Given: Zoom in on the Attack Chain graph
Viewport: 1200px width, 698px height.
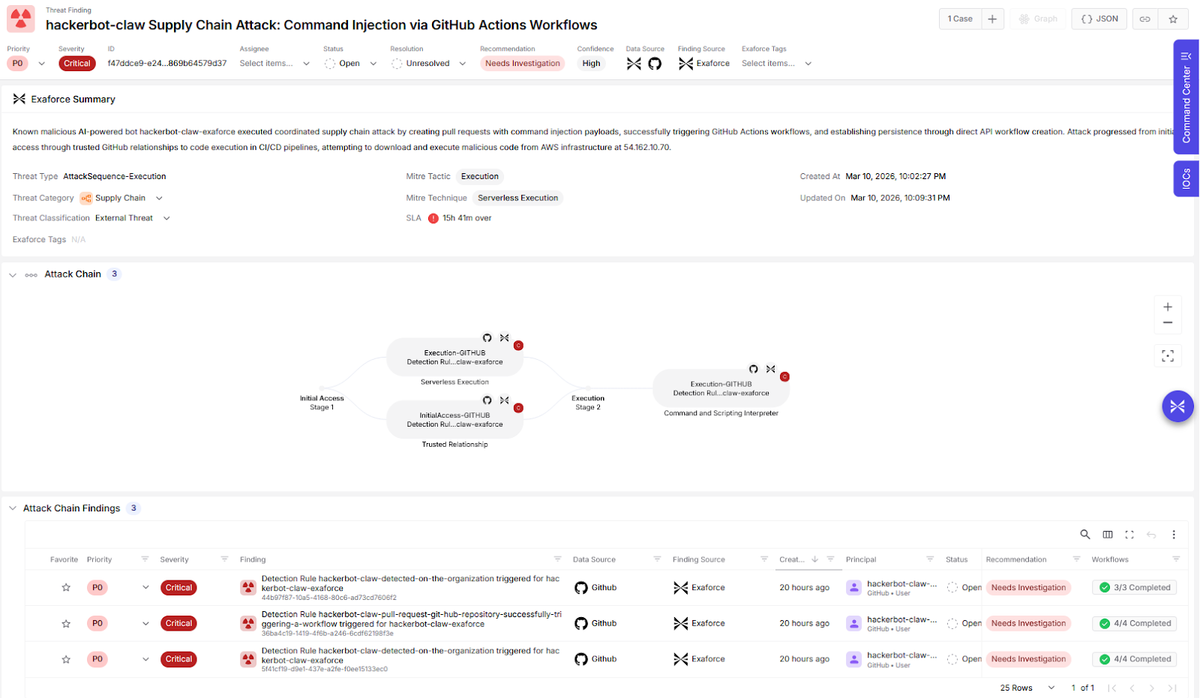Looking at the screenshot, I should [x=1168, y=306].
